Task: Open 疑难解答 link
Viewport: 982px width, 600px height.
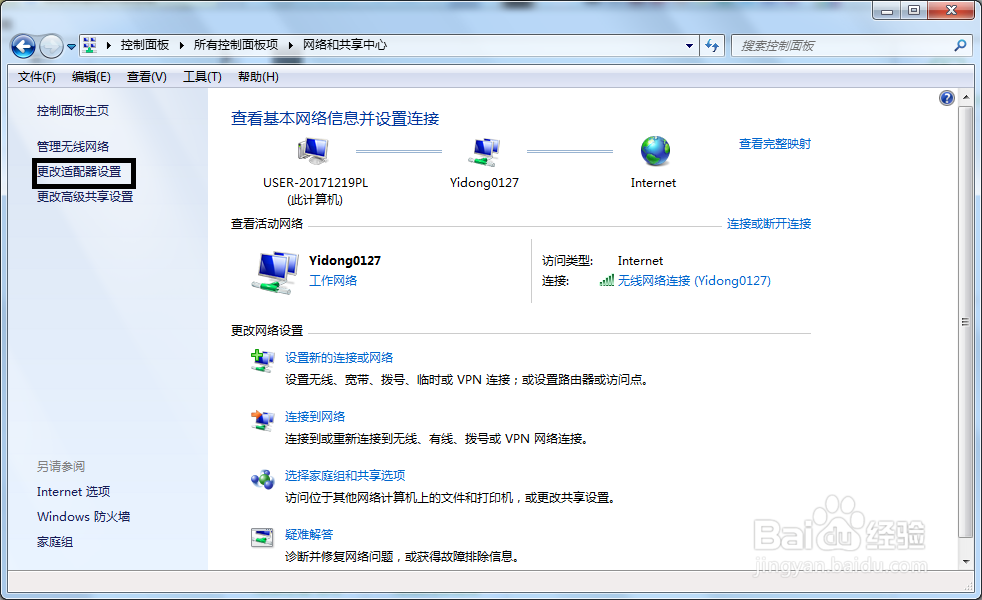Action: (309, 534)
